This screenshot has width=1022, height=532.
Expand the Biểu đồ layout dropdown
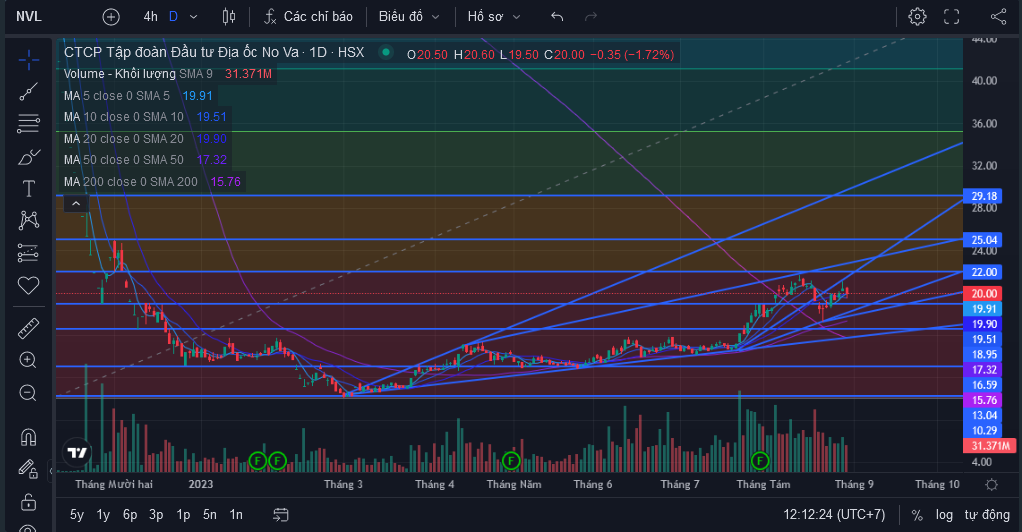[x=409, y=17]
